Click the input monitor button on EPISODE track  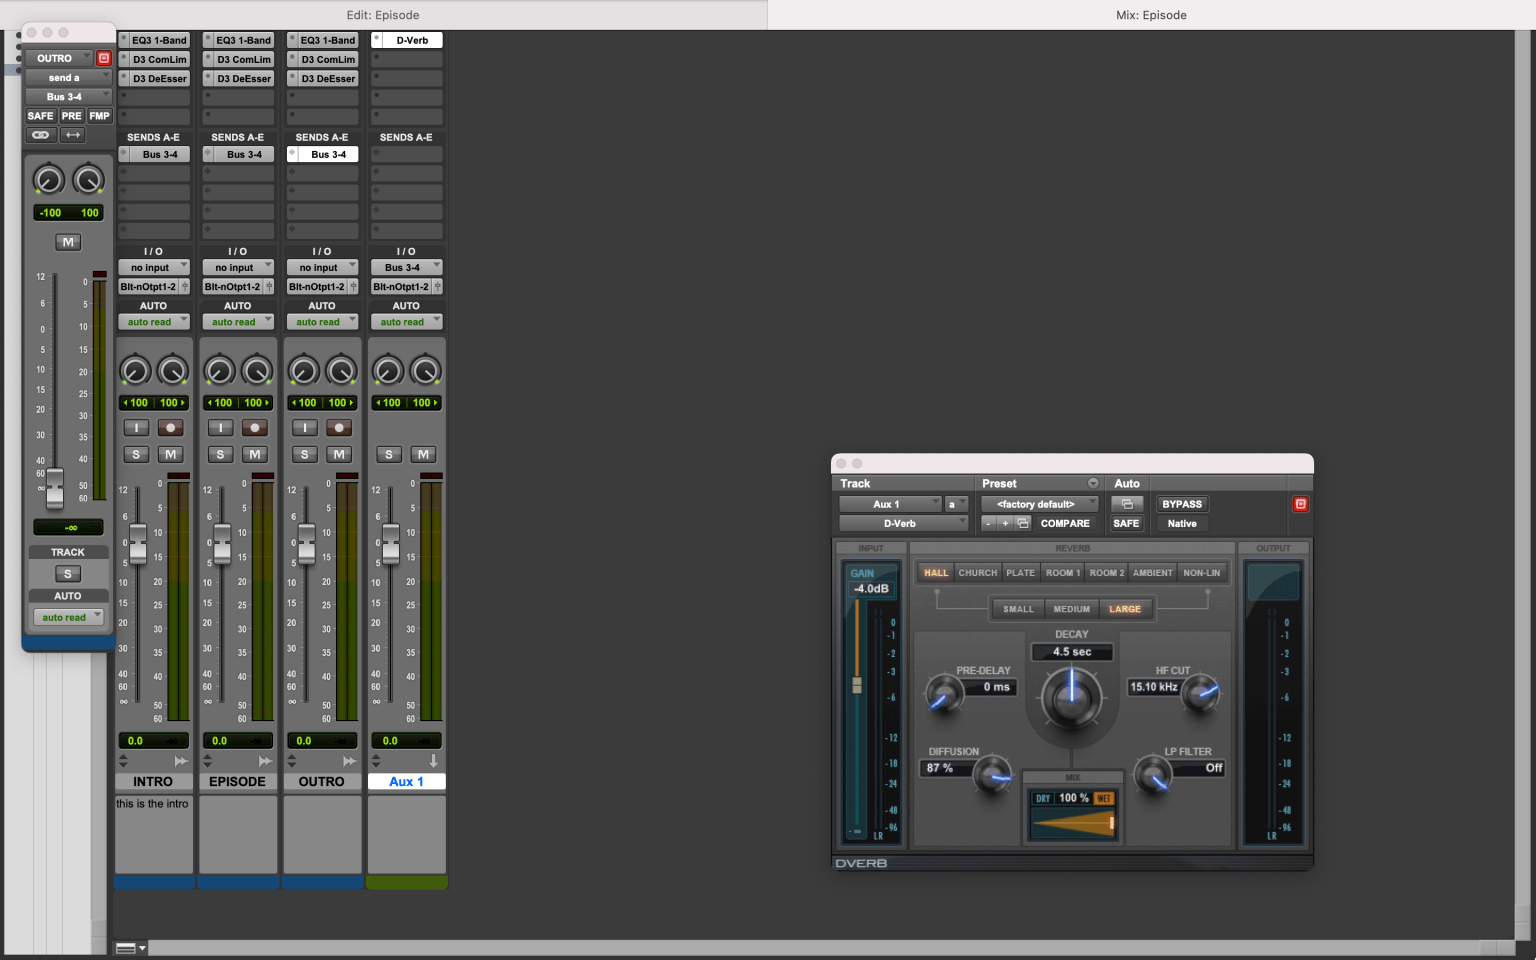pyautogui.click(x=220, y=428)
